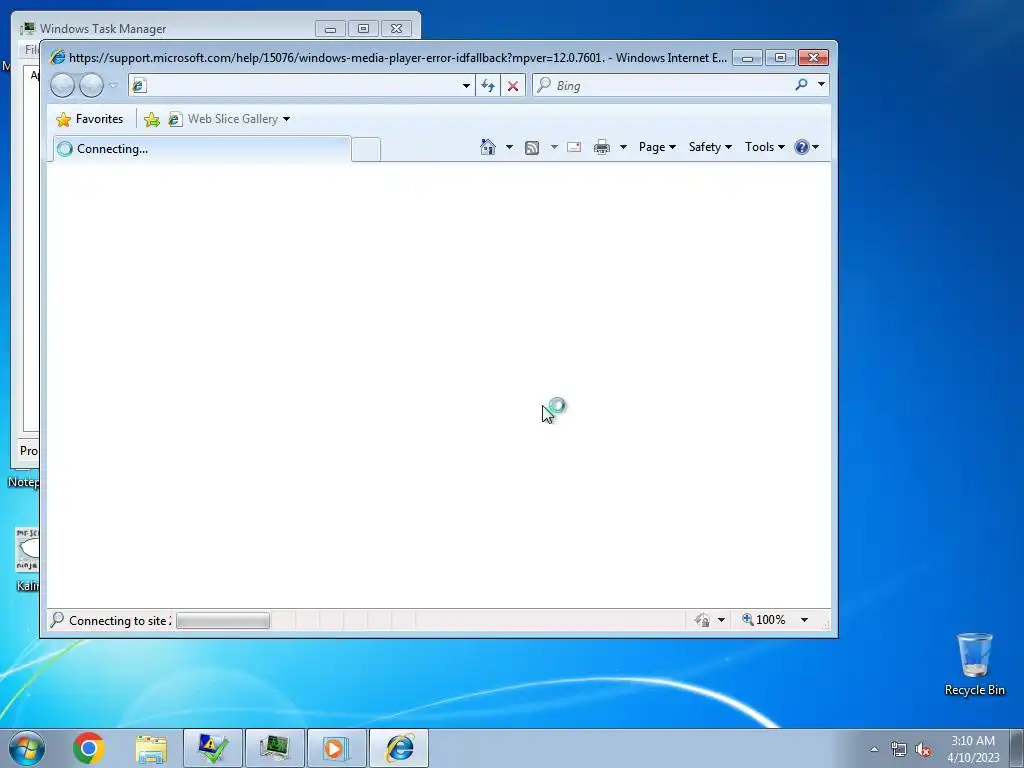Click the network tray icon

click(899, 749)
